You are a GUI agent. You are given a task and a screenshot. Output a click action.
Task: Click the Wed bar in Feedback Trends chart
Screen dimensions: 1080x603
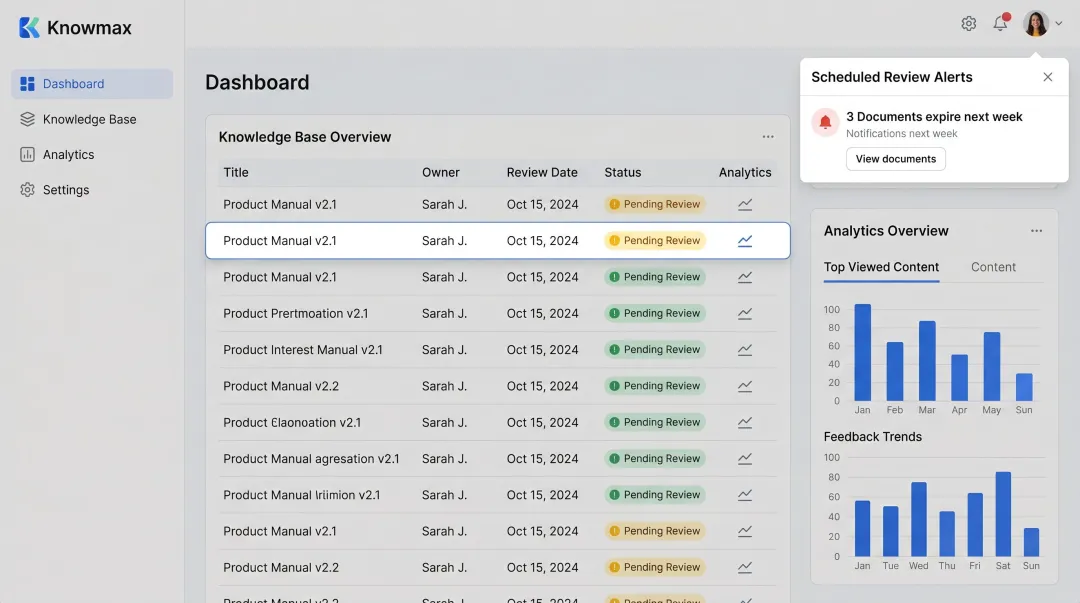click(919, 519)
